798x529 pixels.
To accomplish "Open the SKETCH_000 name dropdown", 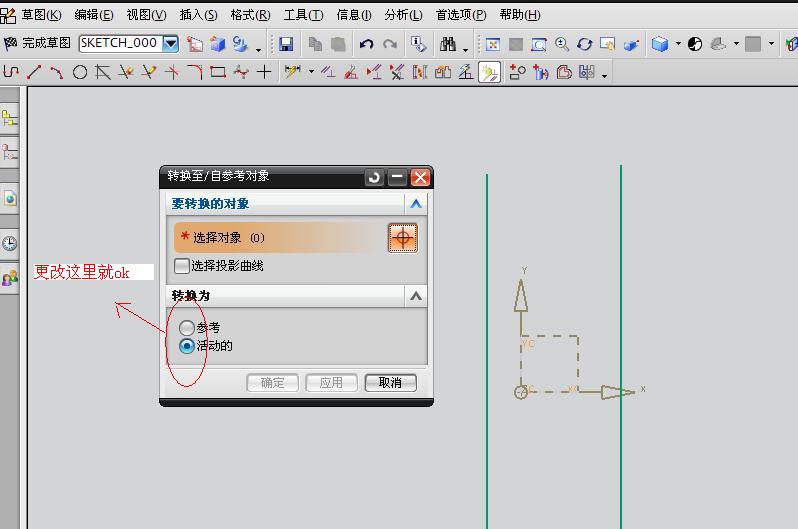I will pos(170,44).
